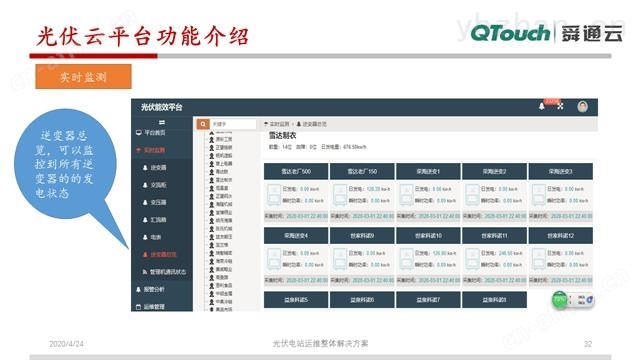
Task: Click the inverter device icon under 世家科诺10
Action: [406, 259]
